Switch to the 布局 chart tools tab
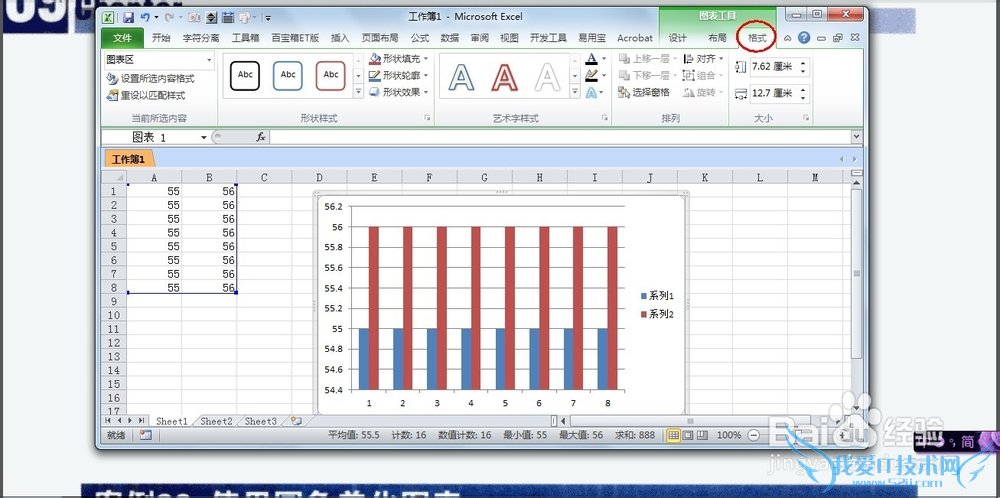 click(717, 38)
